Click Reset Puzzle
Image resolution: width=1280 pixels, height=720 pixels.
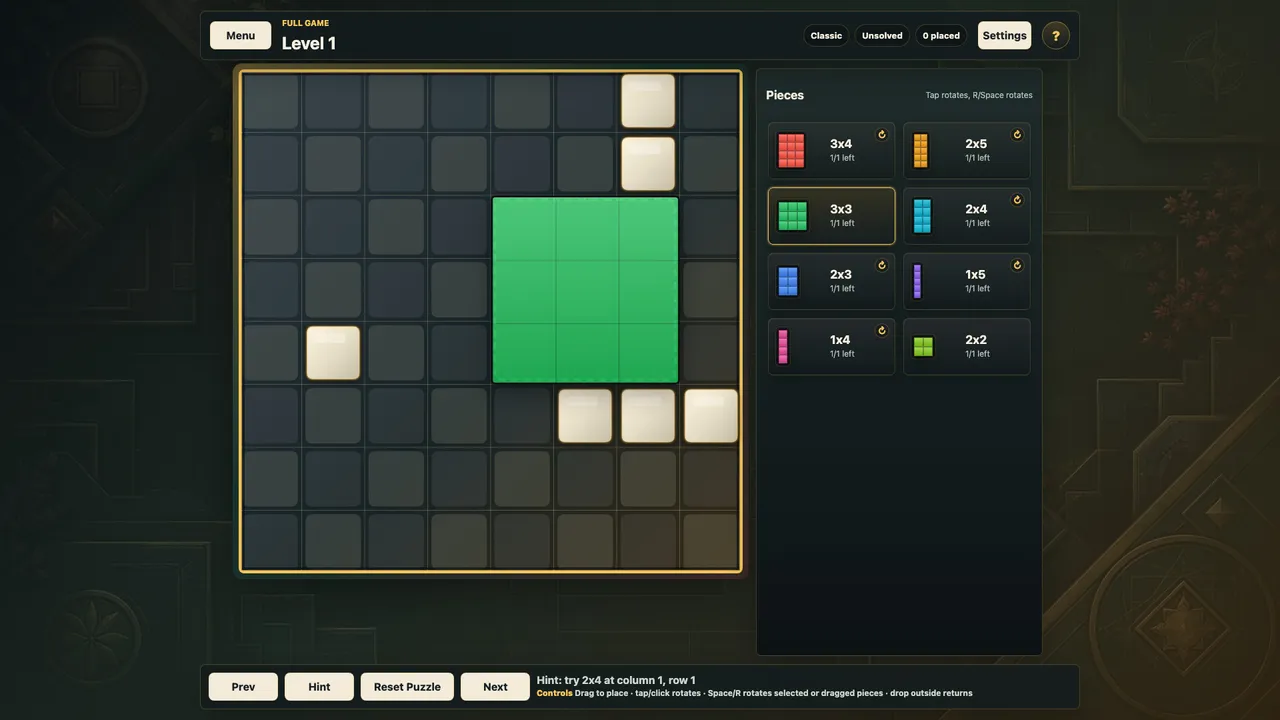pos(407,687)
